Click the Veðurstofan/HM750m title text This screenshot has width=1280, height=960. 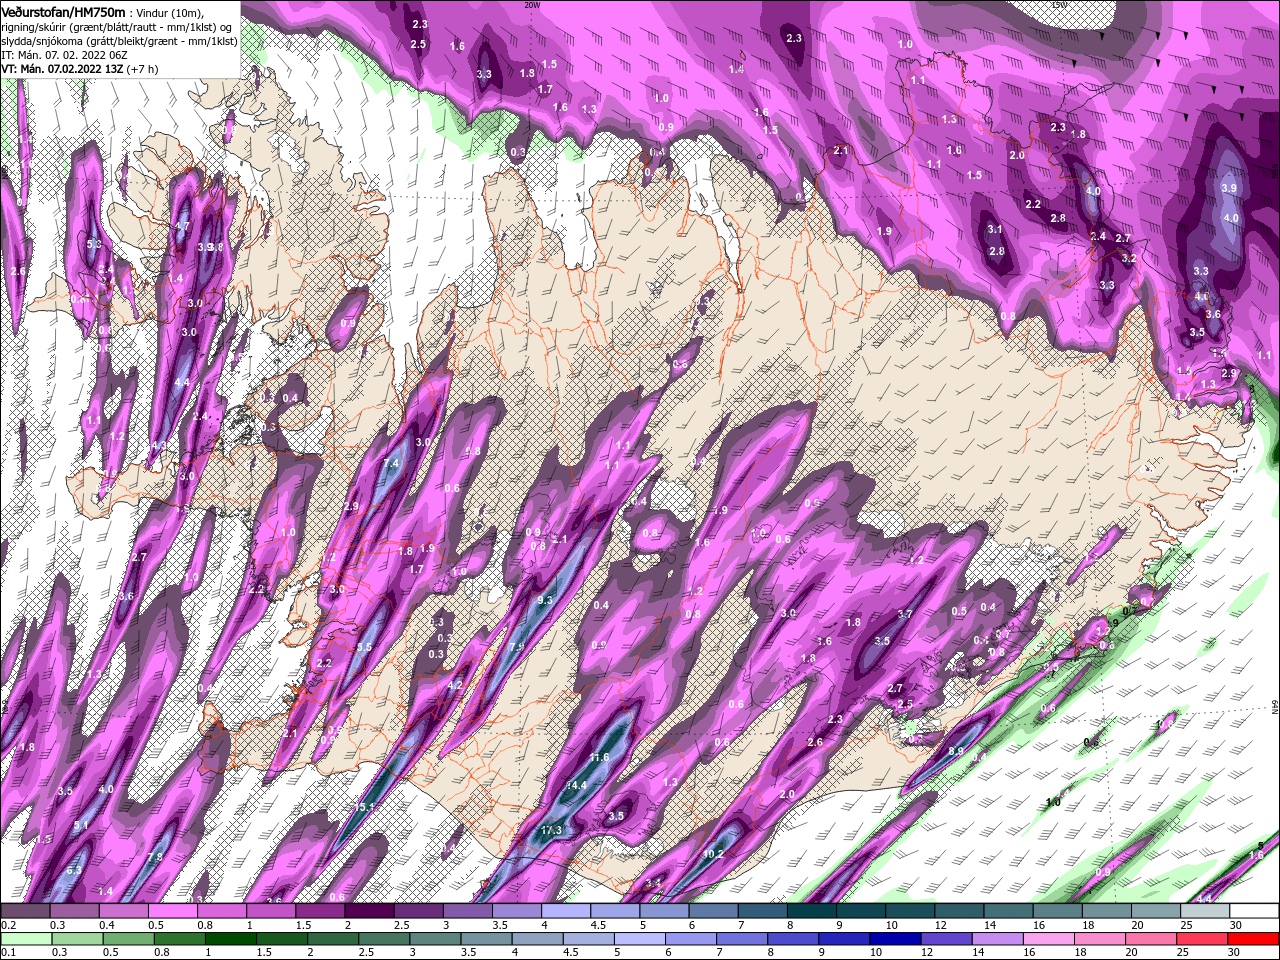tap(63, 11)
